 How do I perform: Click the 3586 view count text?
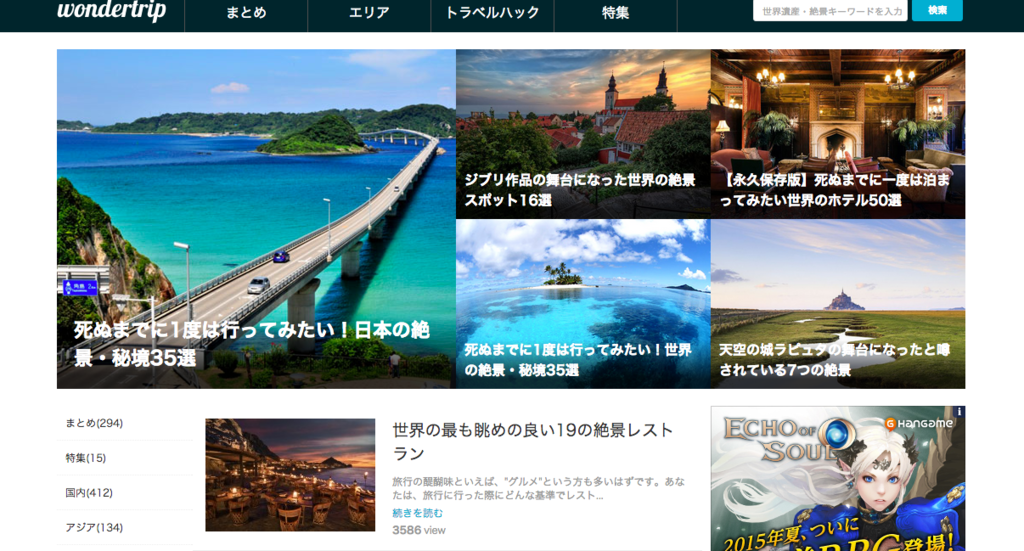click(419, 530)
